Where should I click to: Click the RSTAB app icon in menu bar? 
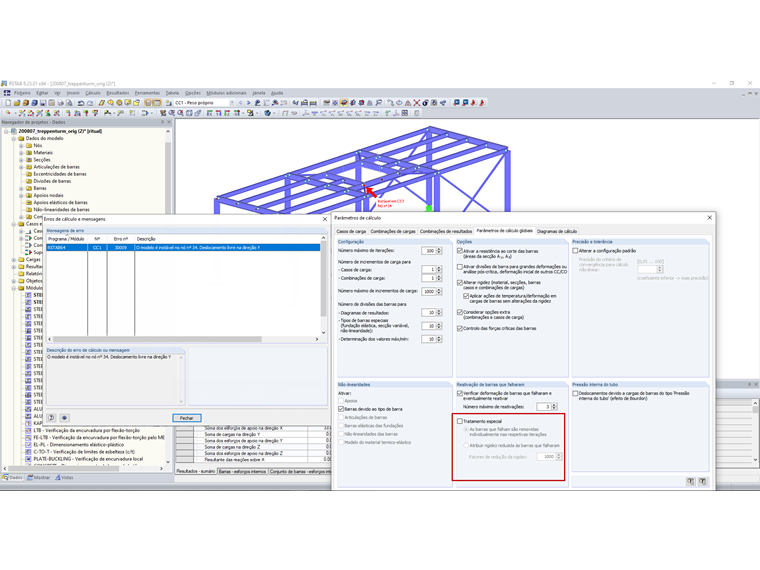[x=7, y=93]
